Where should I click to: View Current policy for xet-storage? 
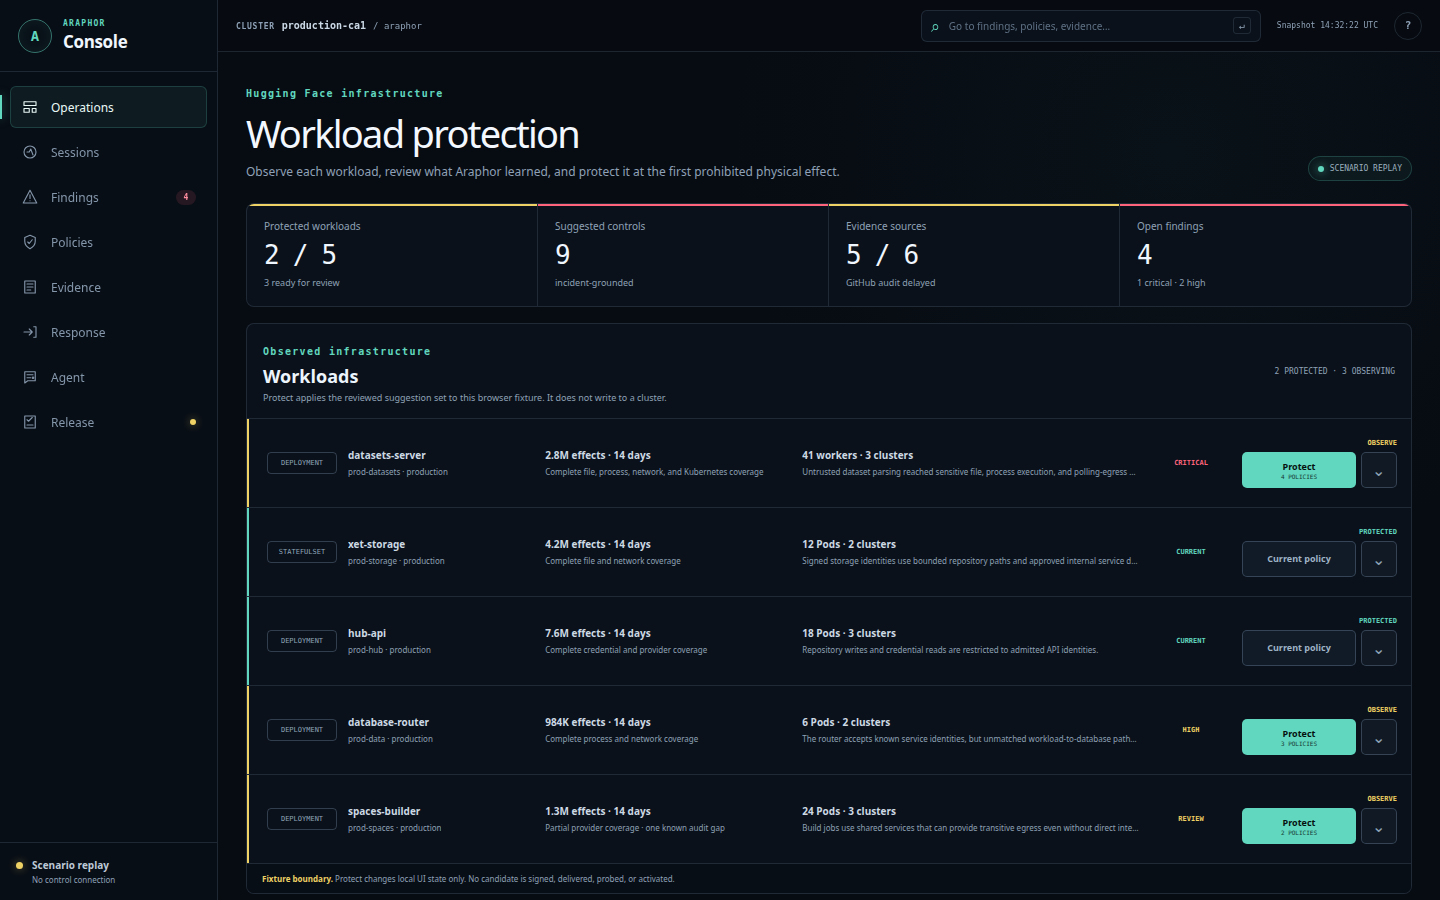click(1299, 559)
